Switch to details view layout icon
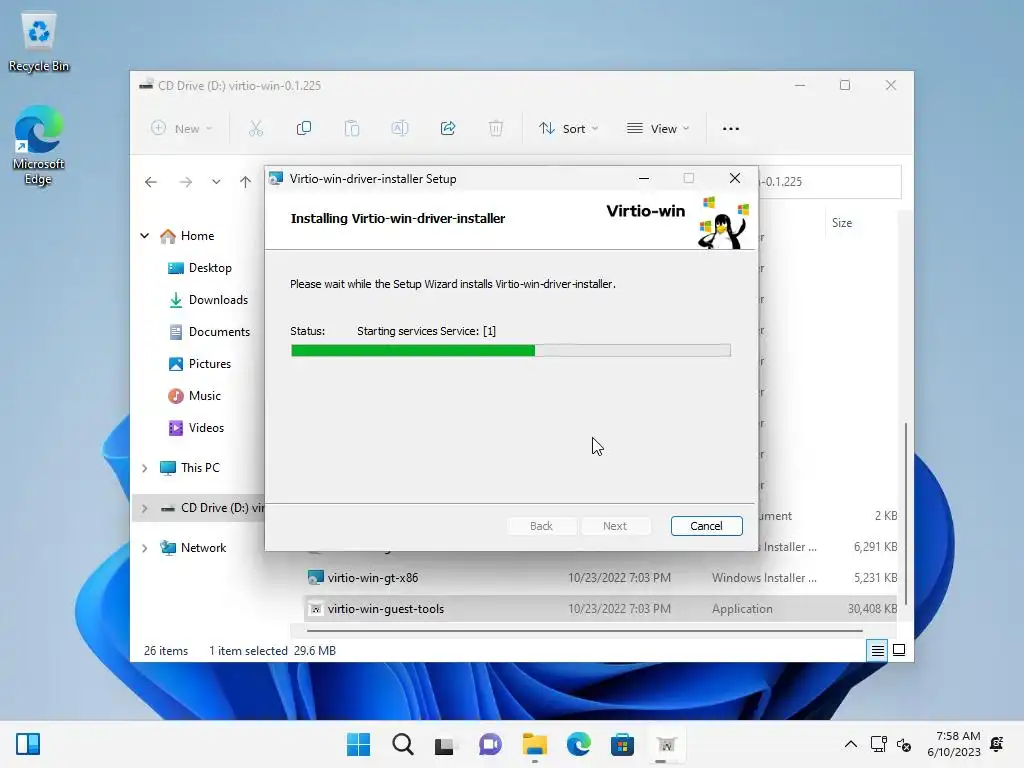The image size is (1024, 768). tap(877, 650)
